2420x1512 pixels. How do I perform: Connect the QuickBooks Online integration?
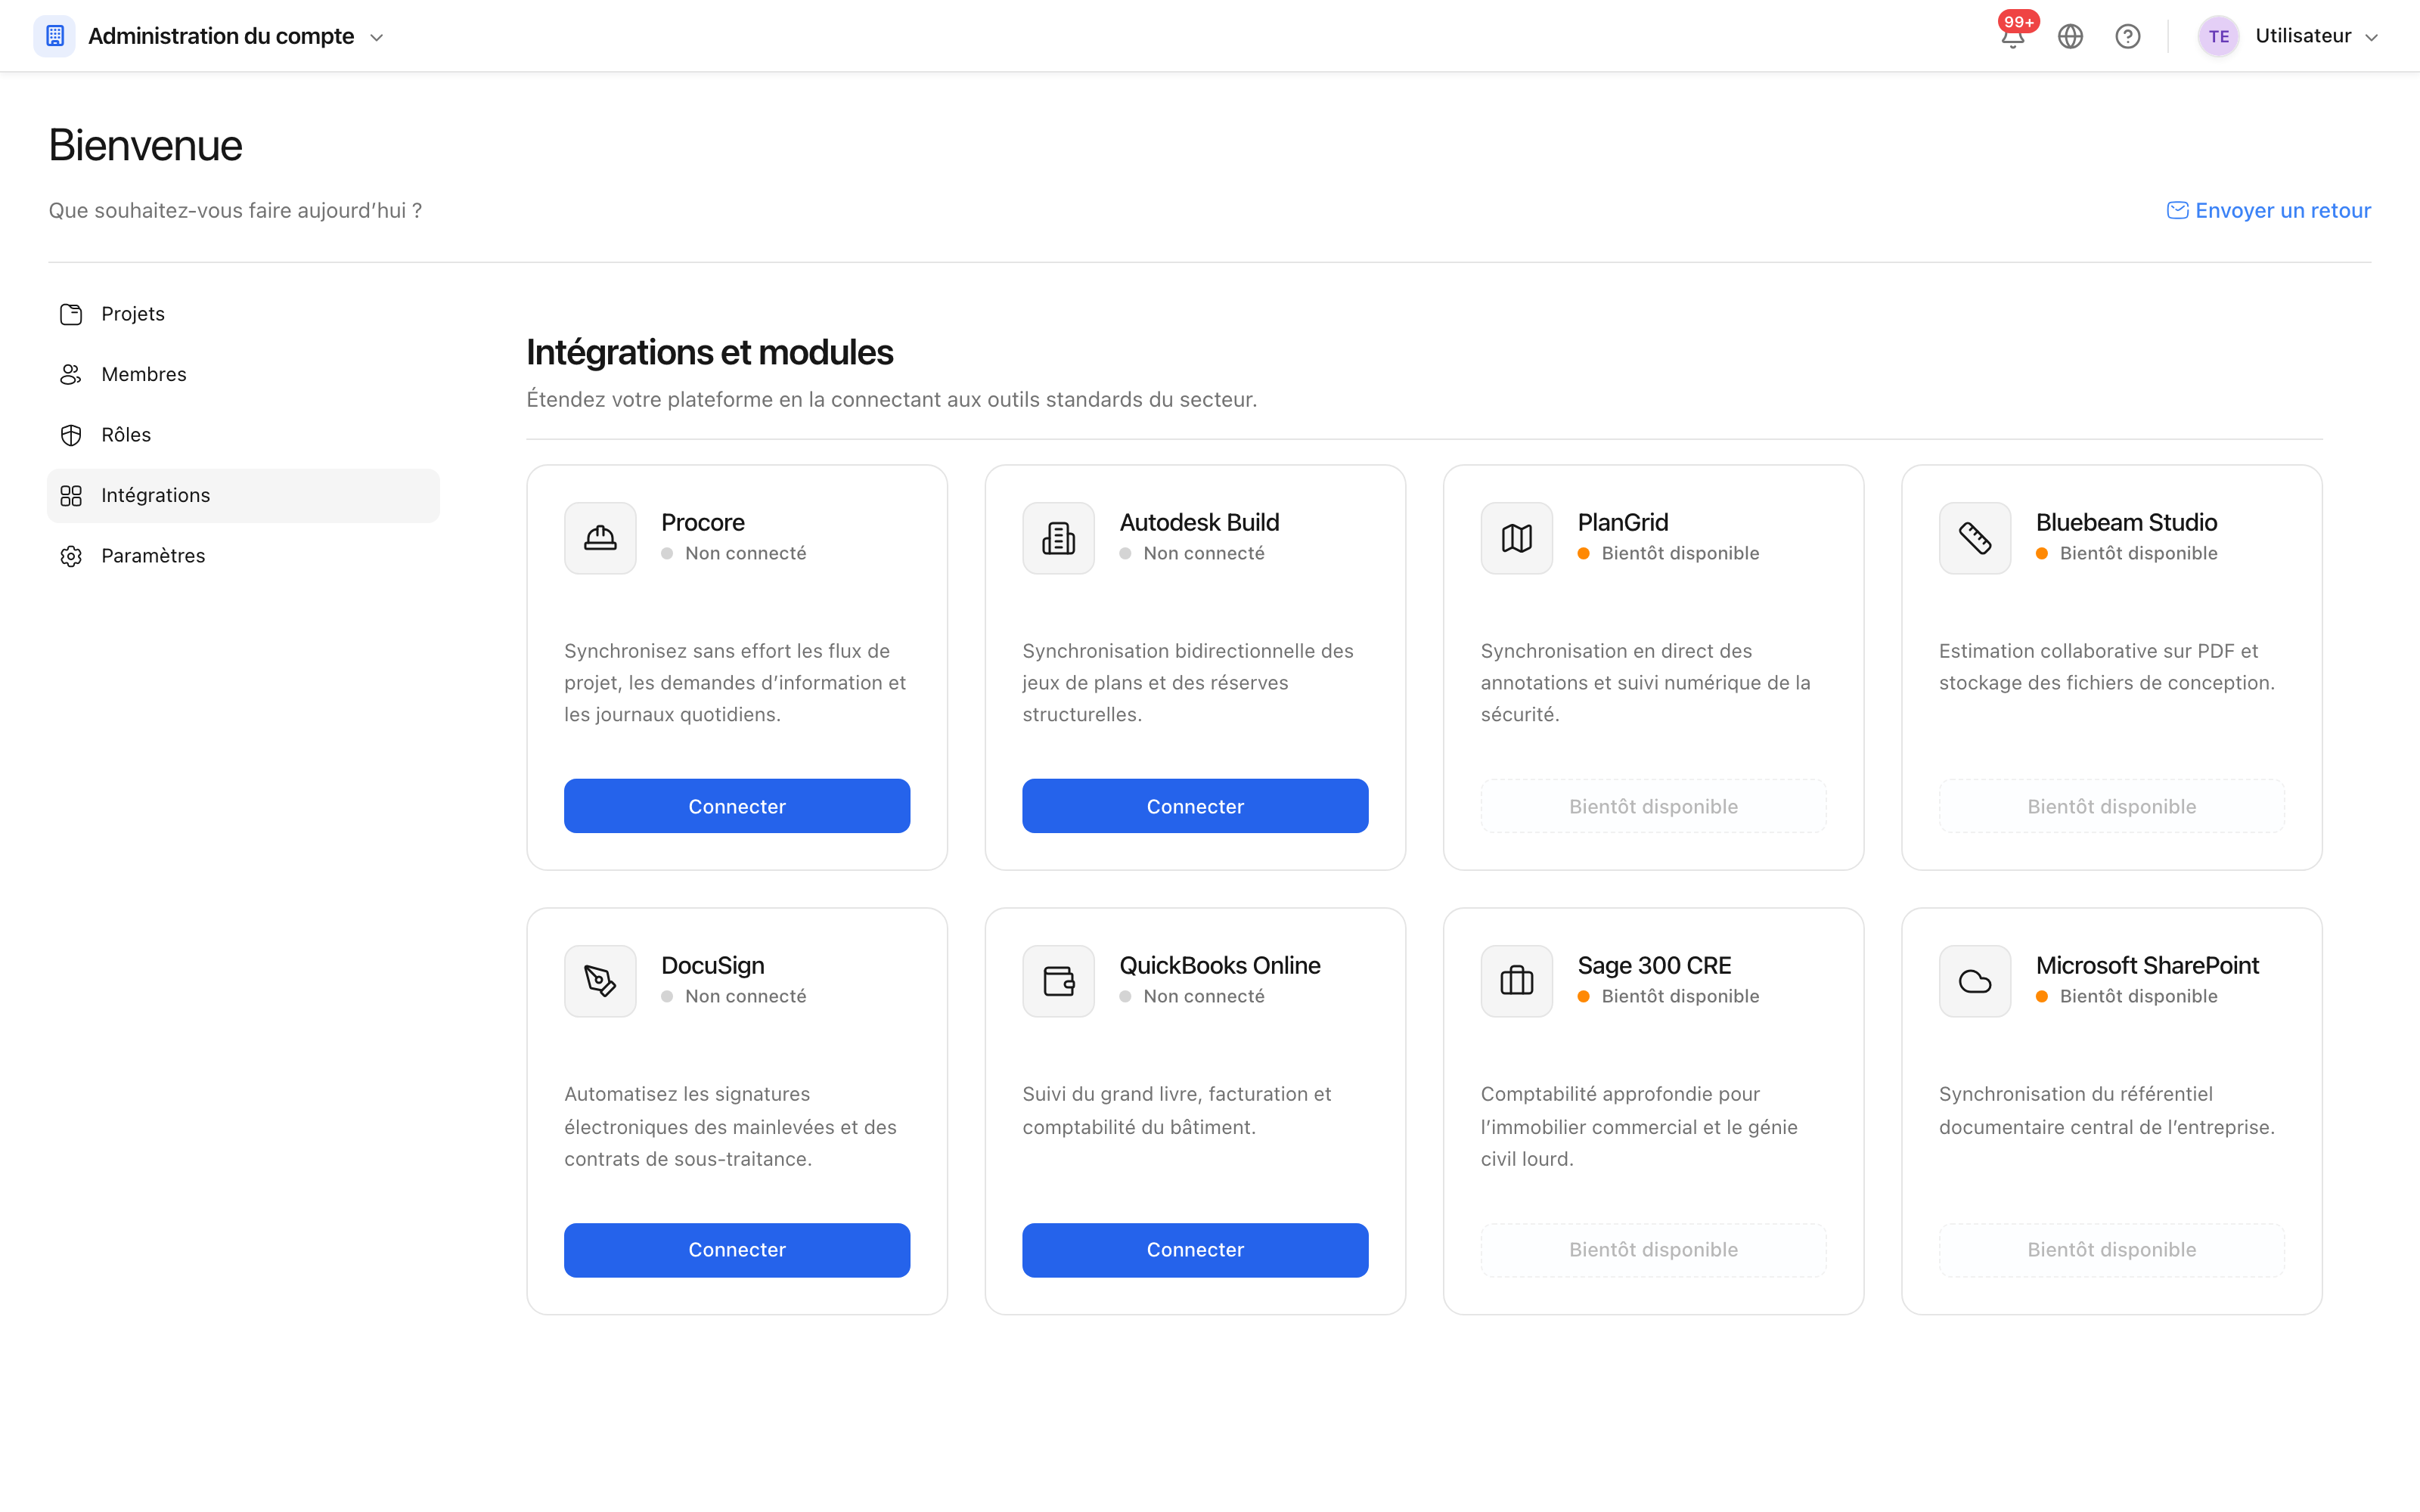1195,1250
